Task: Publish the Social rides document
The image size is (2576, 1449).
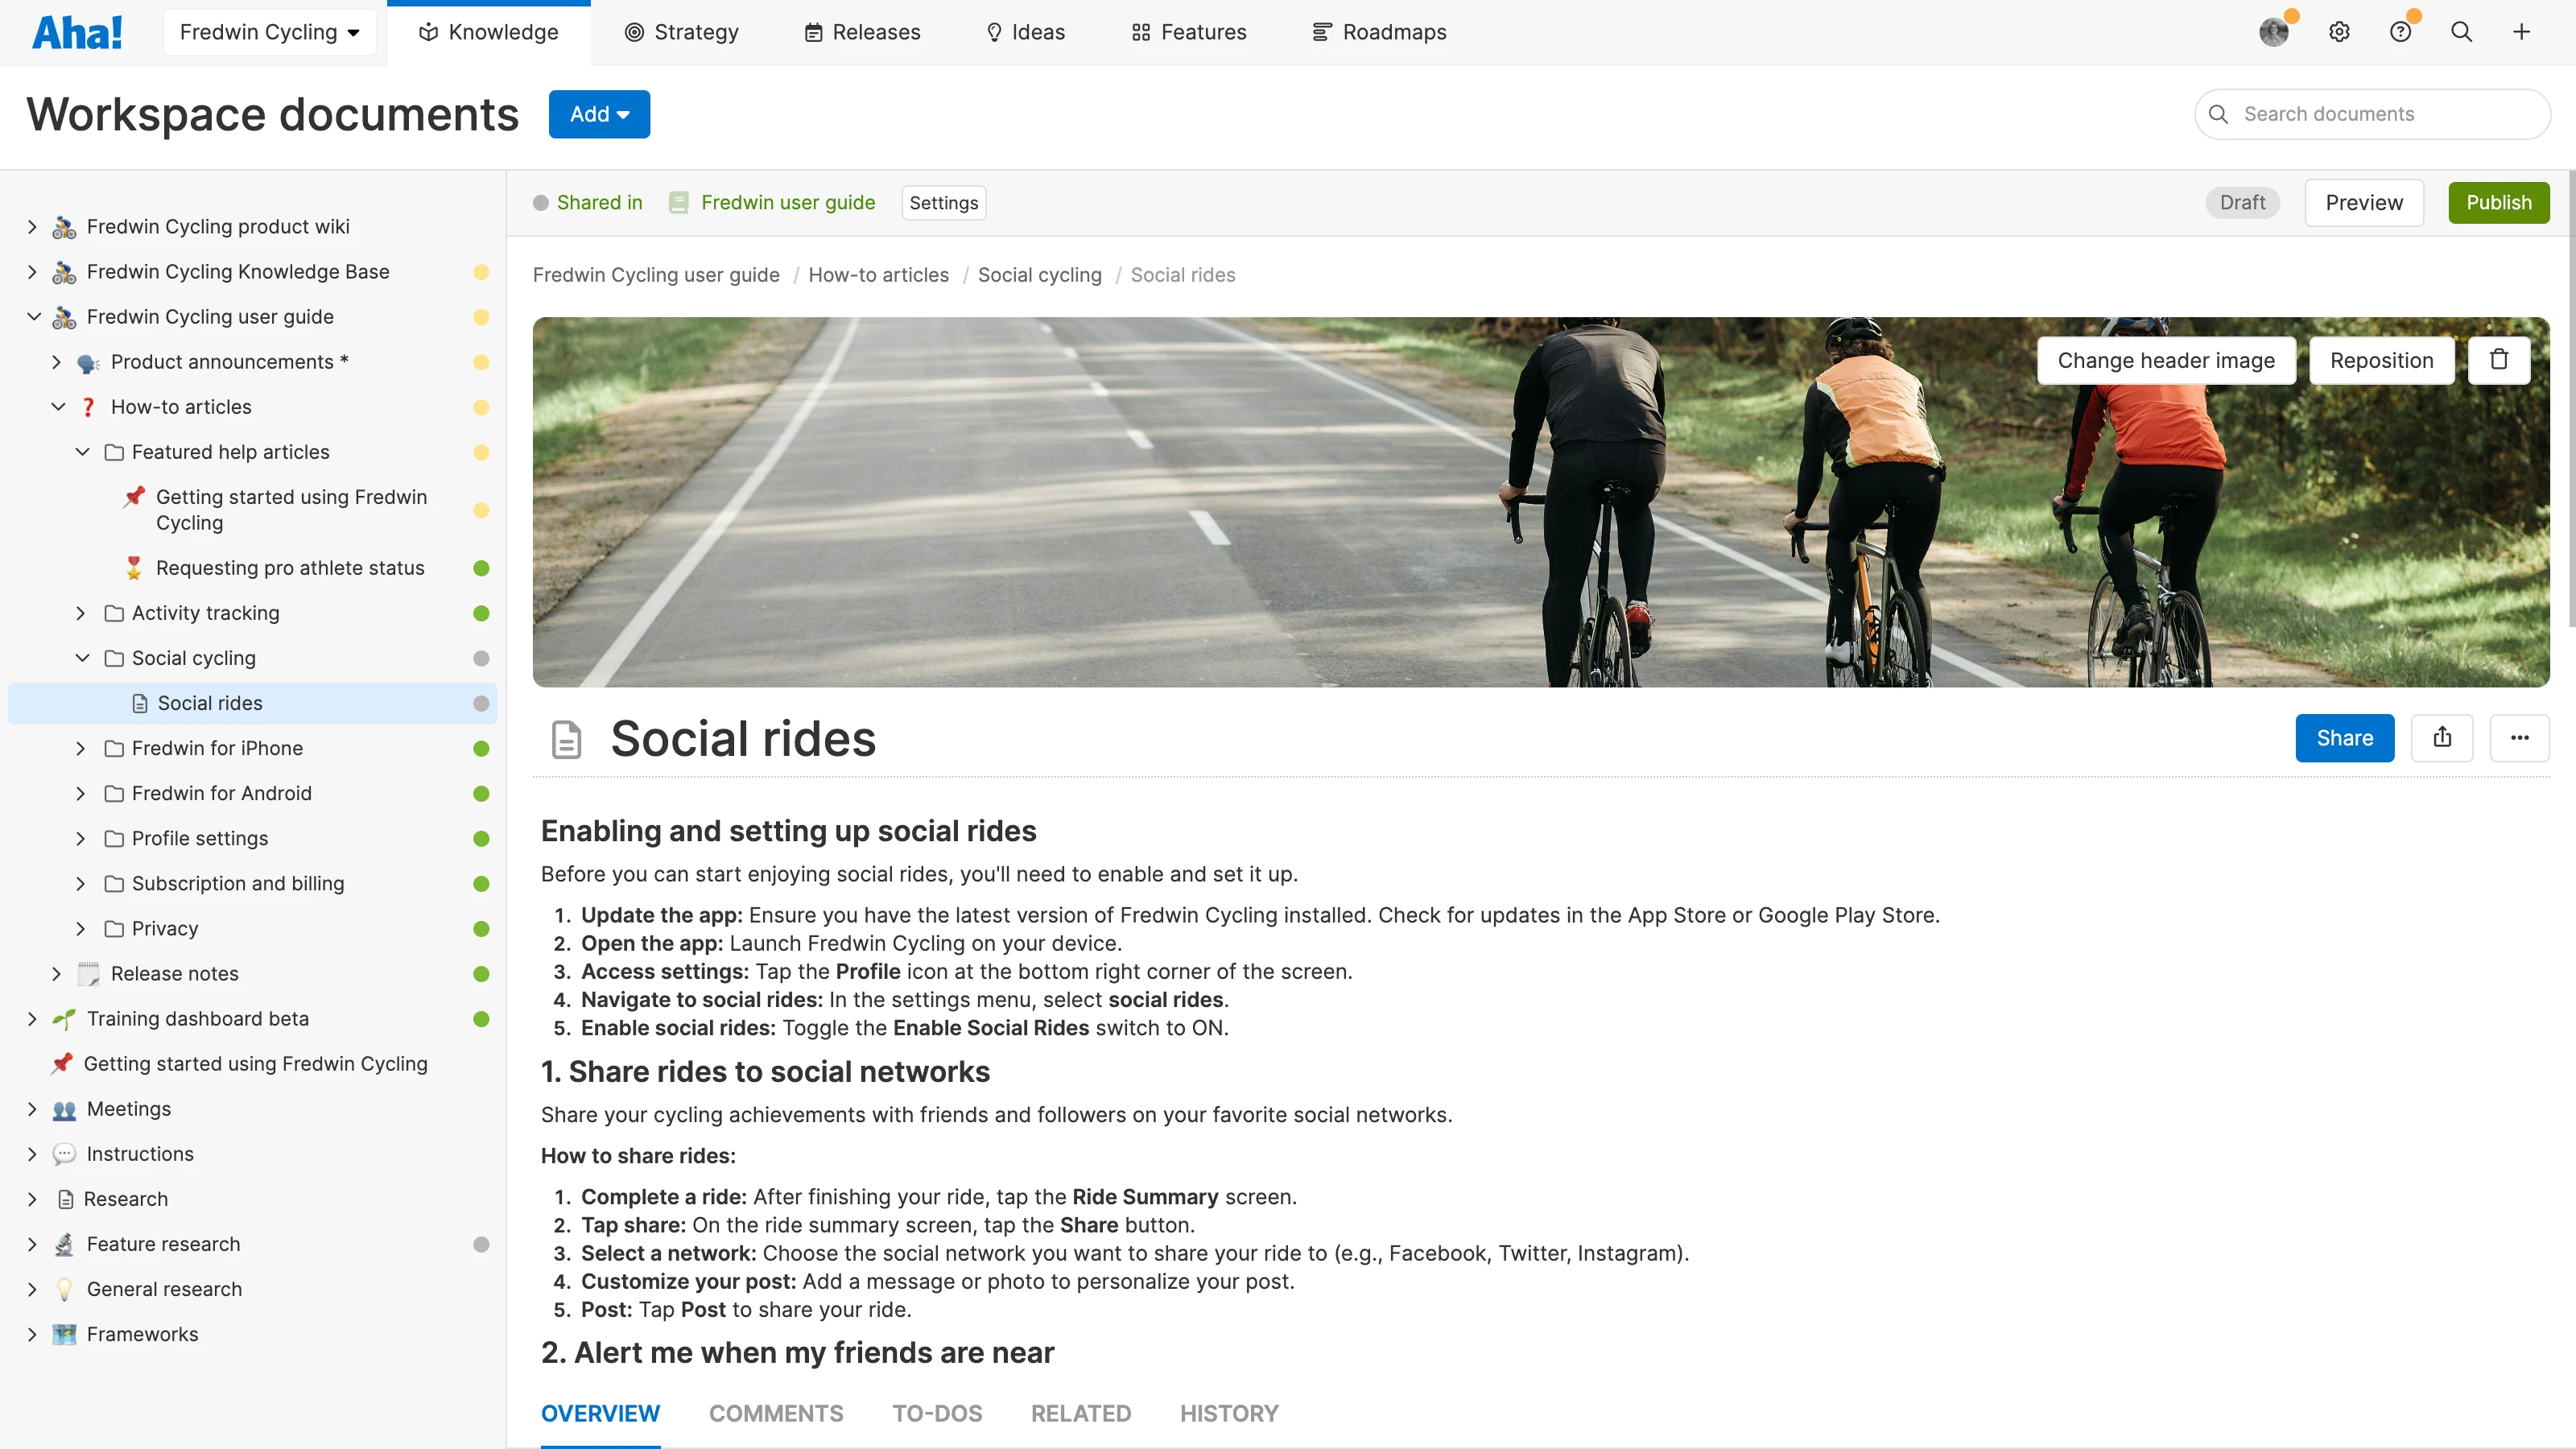Action: pos(2499,202)
